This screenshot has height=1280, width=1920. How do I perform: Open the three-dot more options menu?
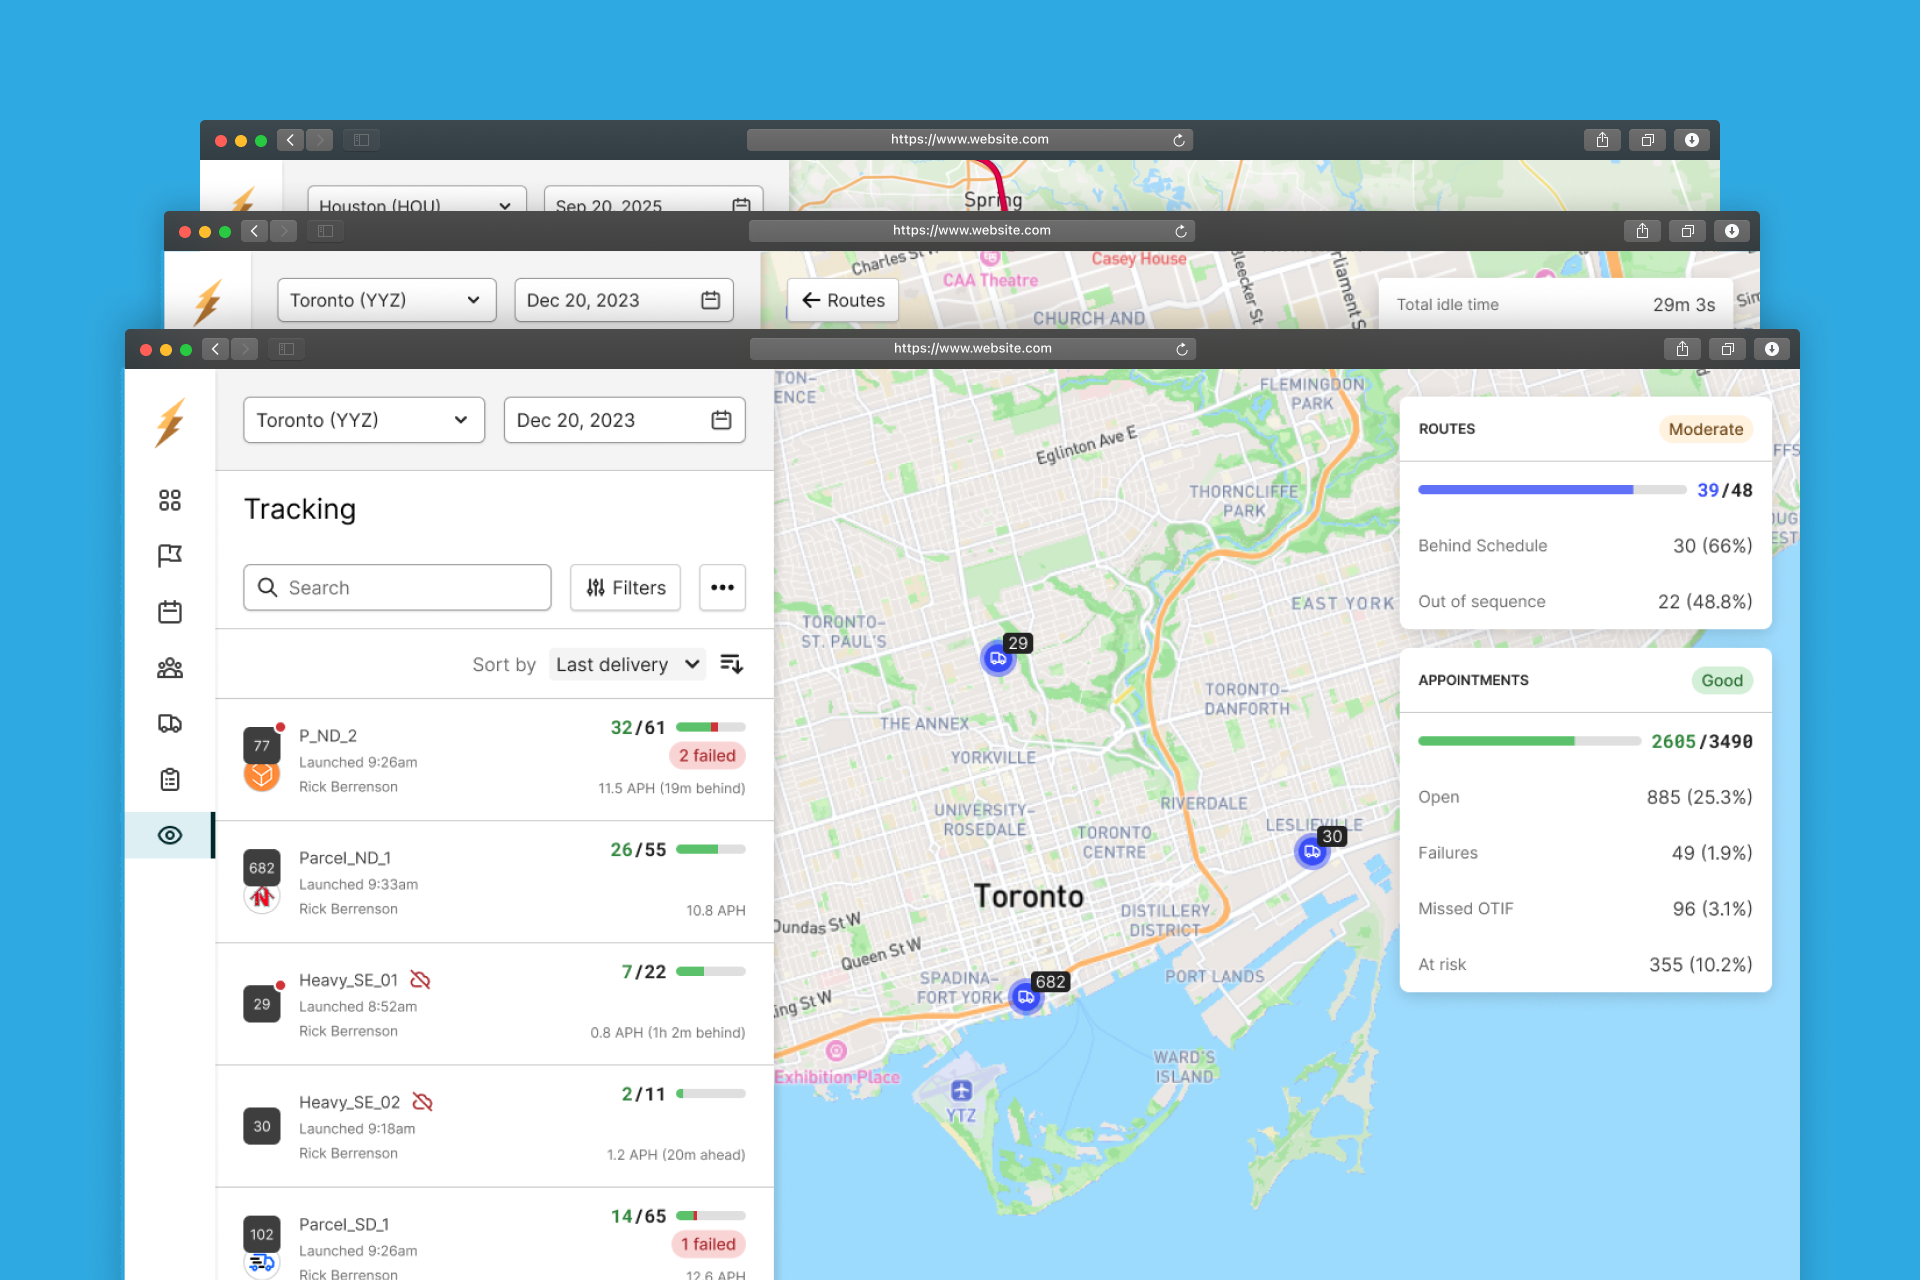tap(722, 588)
